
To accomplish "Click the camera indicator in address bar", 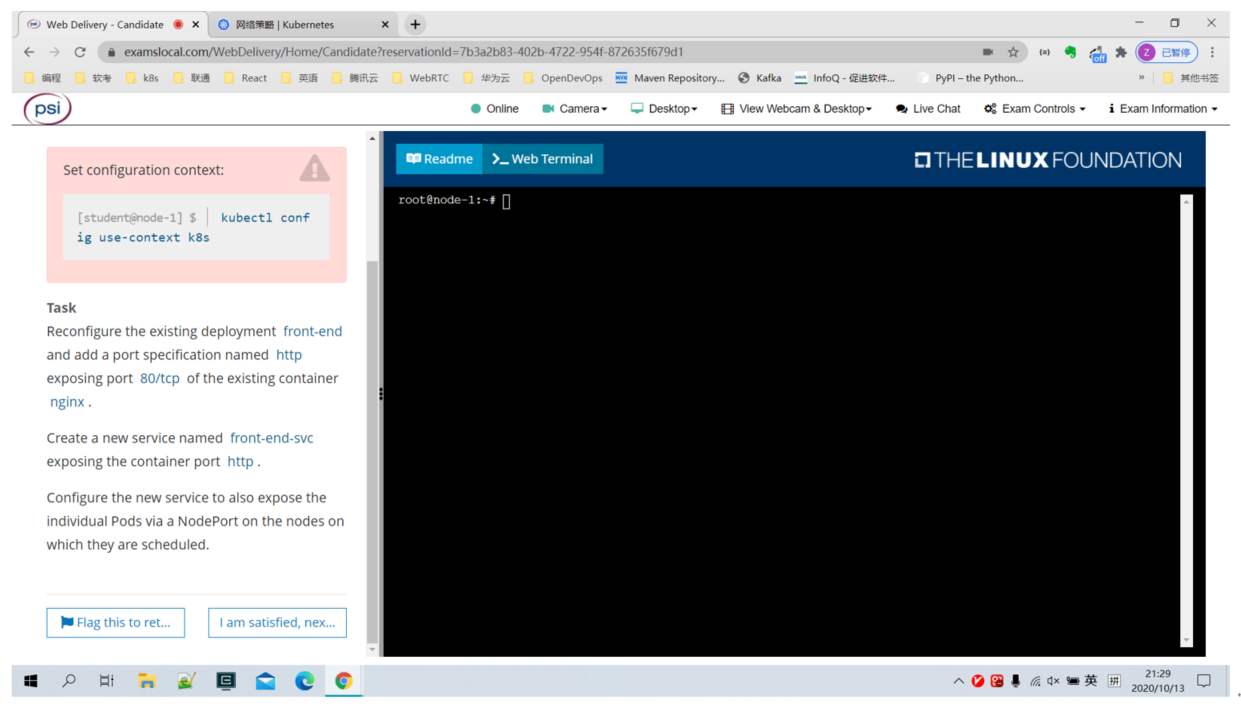I will click(x=988, y=52).
